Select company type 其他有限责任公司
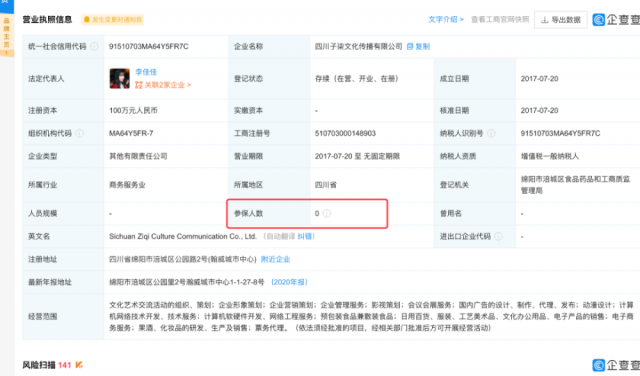Image resolution: width=640 pixels, height=376 pixels. pos(138,156)
